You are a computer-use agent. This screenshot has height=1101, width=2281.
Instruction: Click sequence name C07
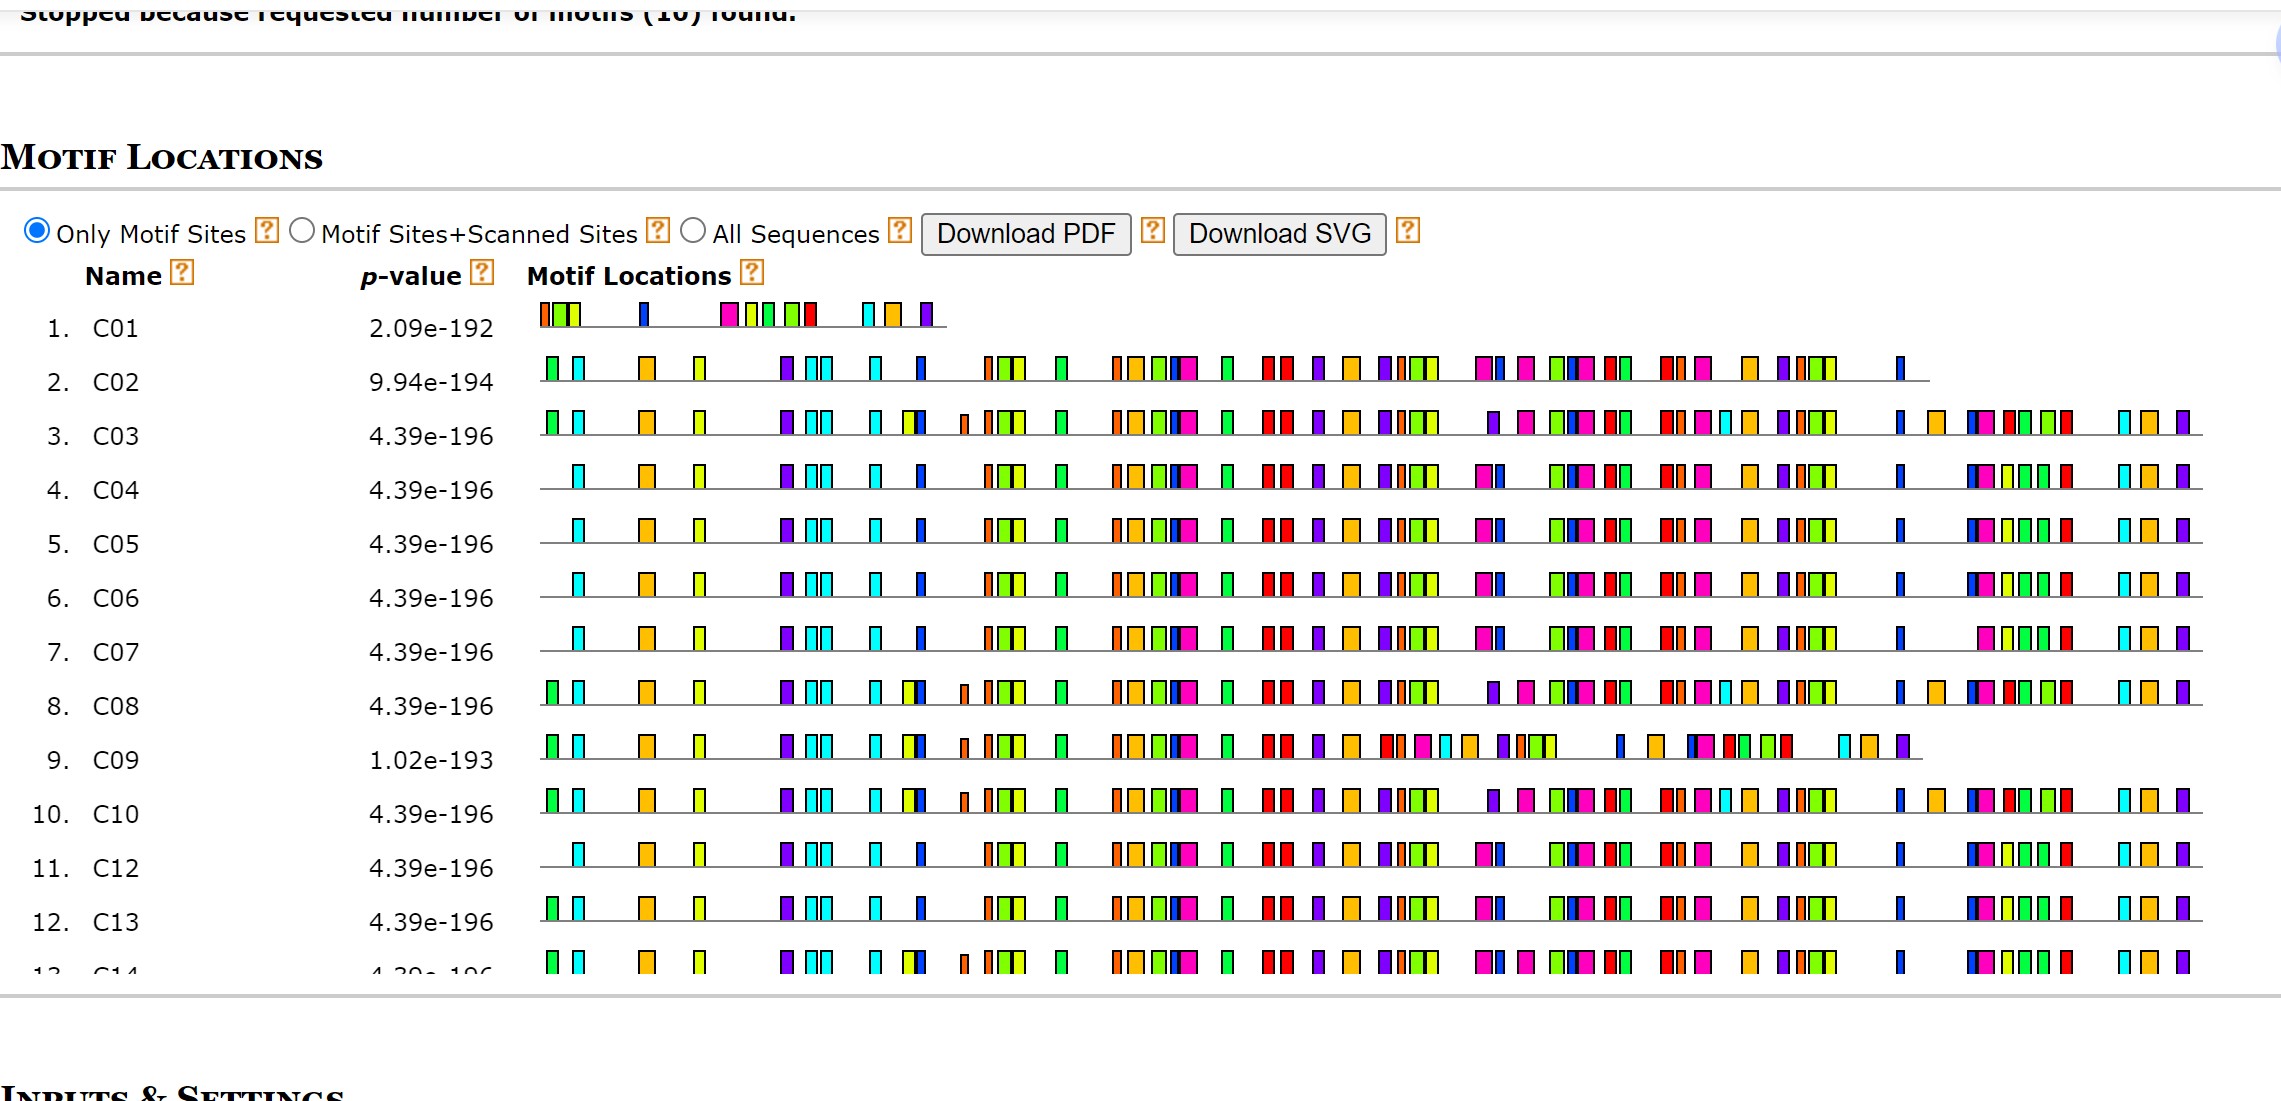tap(115, 653)
